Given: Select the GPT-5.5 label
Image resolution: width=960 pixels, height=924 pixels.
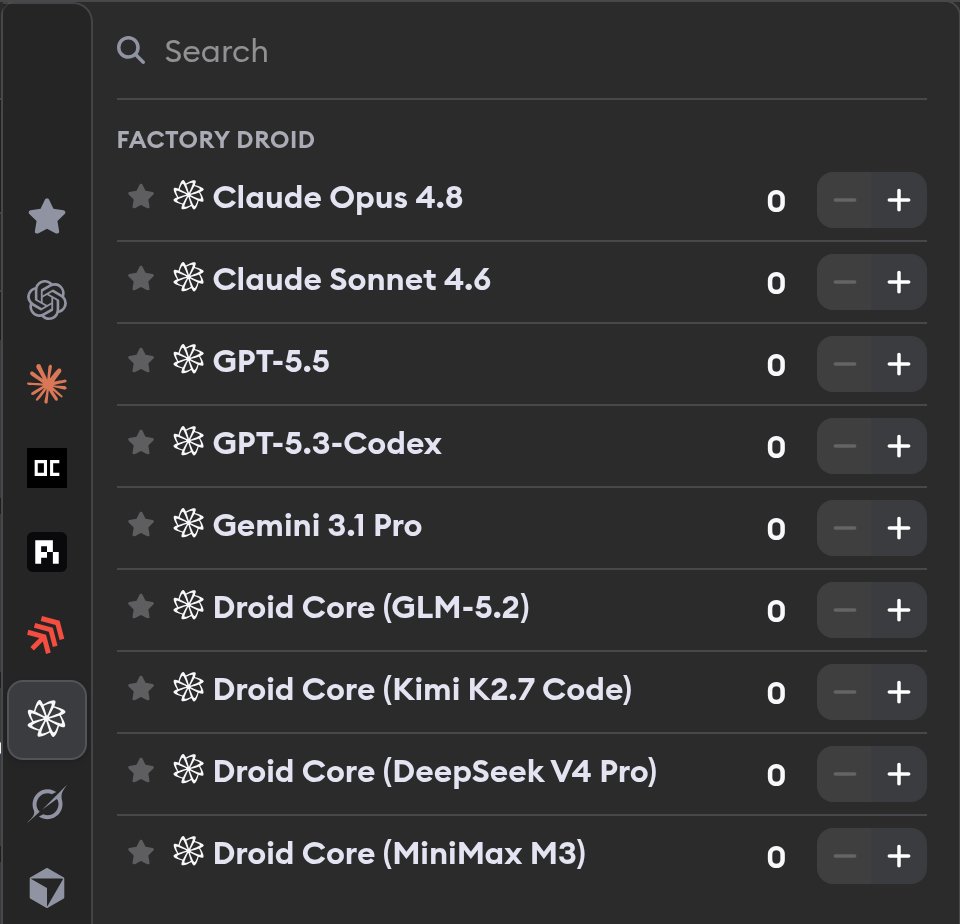Looking at the screenshot, I should [x=271, y=362].
